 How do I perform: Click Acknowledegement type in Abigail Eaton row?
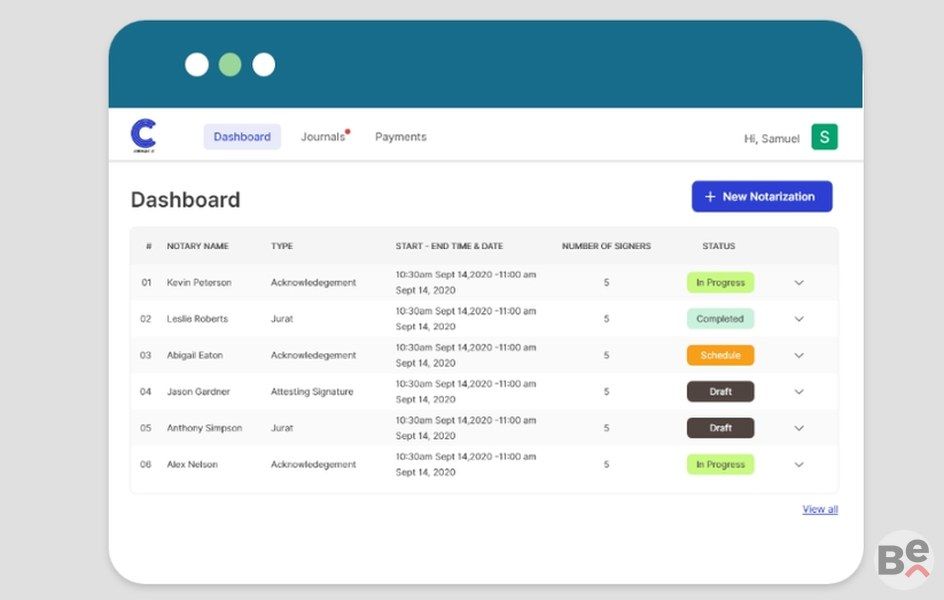click(x=313, y=355)
